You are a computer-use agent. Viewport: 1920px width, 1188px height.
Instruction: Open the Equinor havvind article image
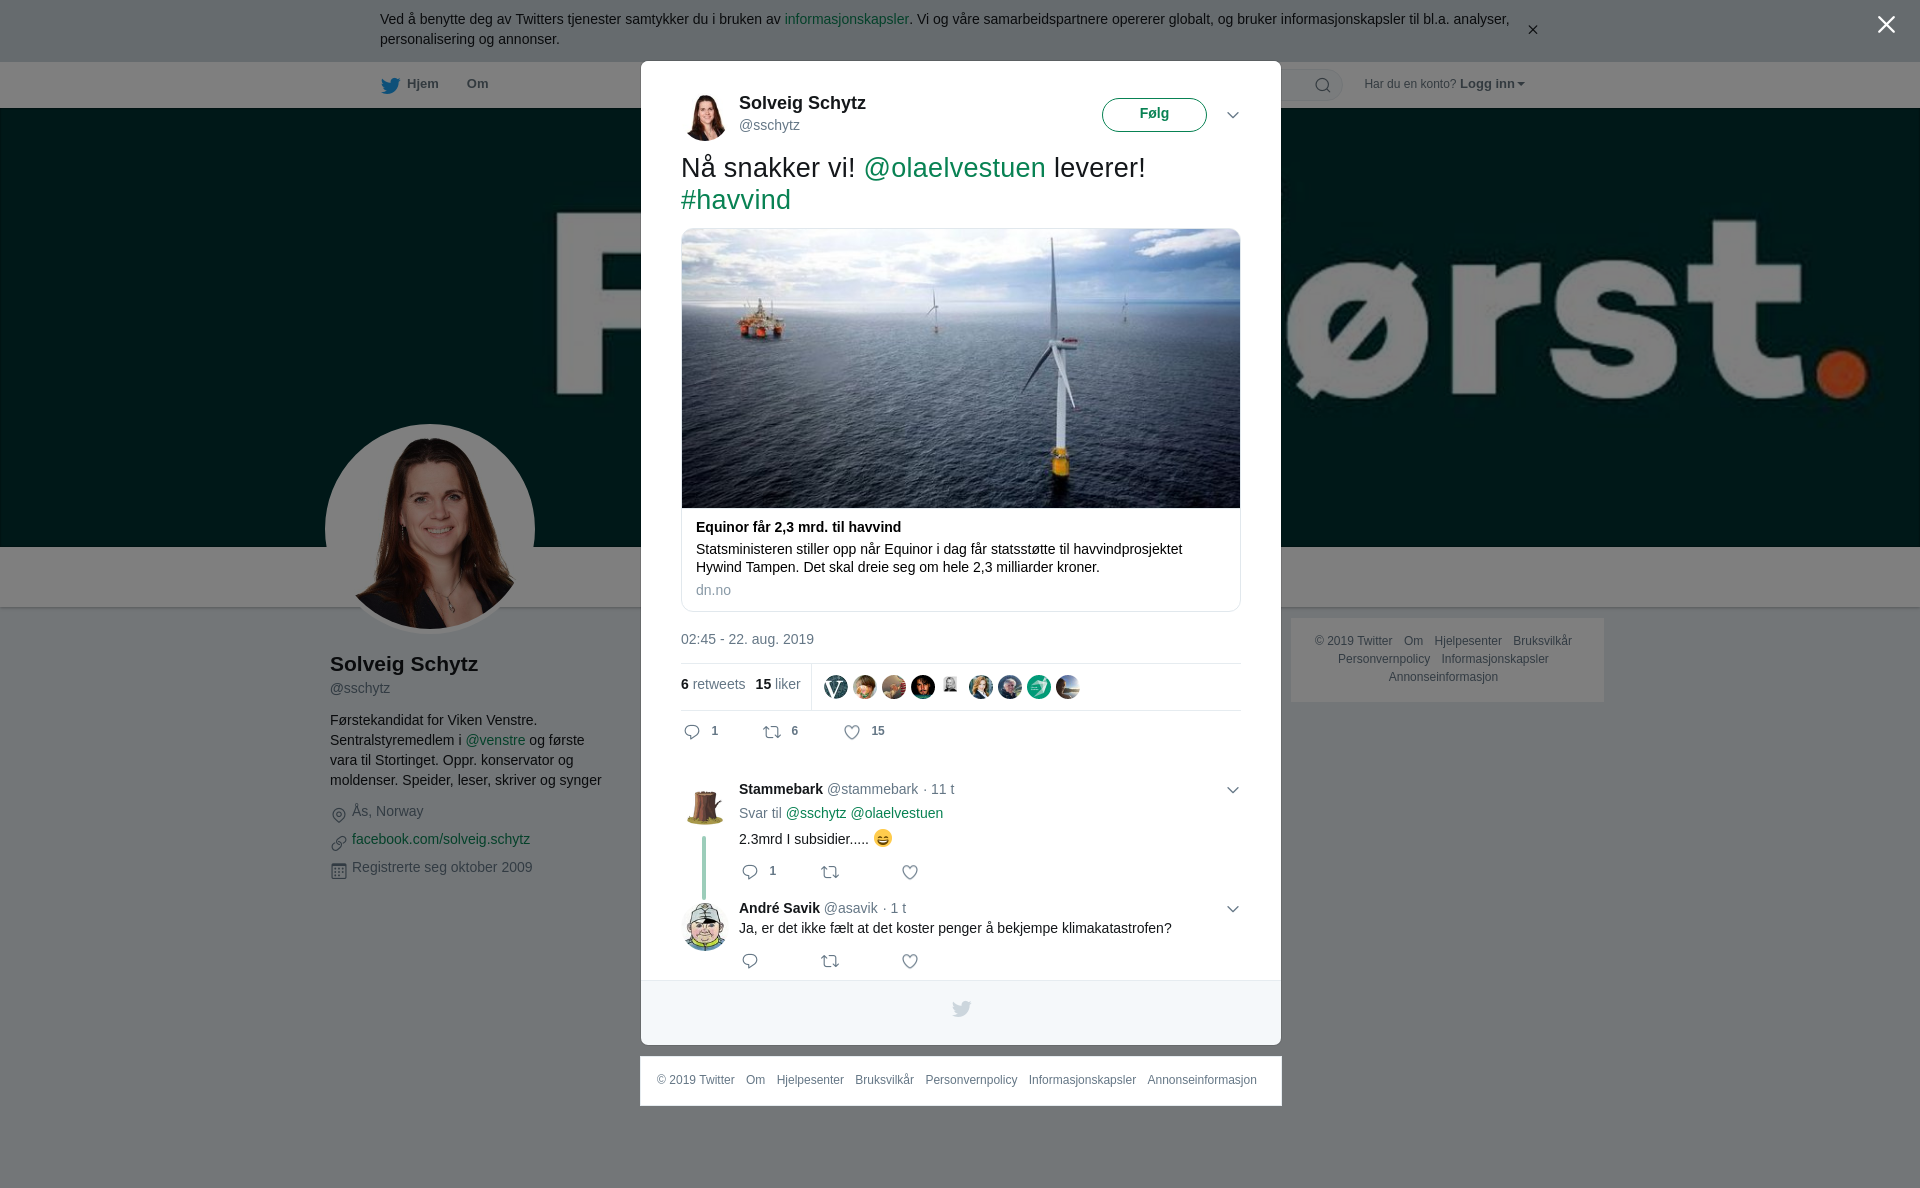coord(961,368)
